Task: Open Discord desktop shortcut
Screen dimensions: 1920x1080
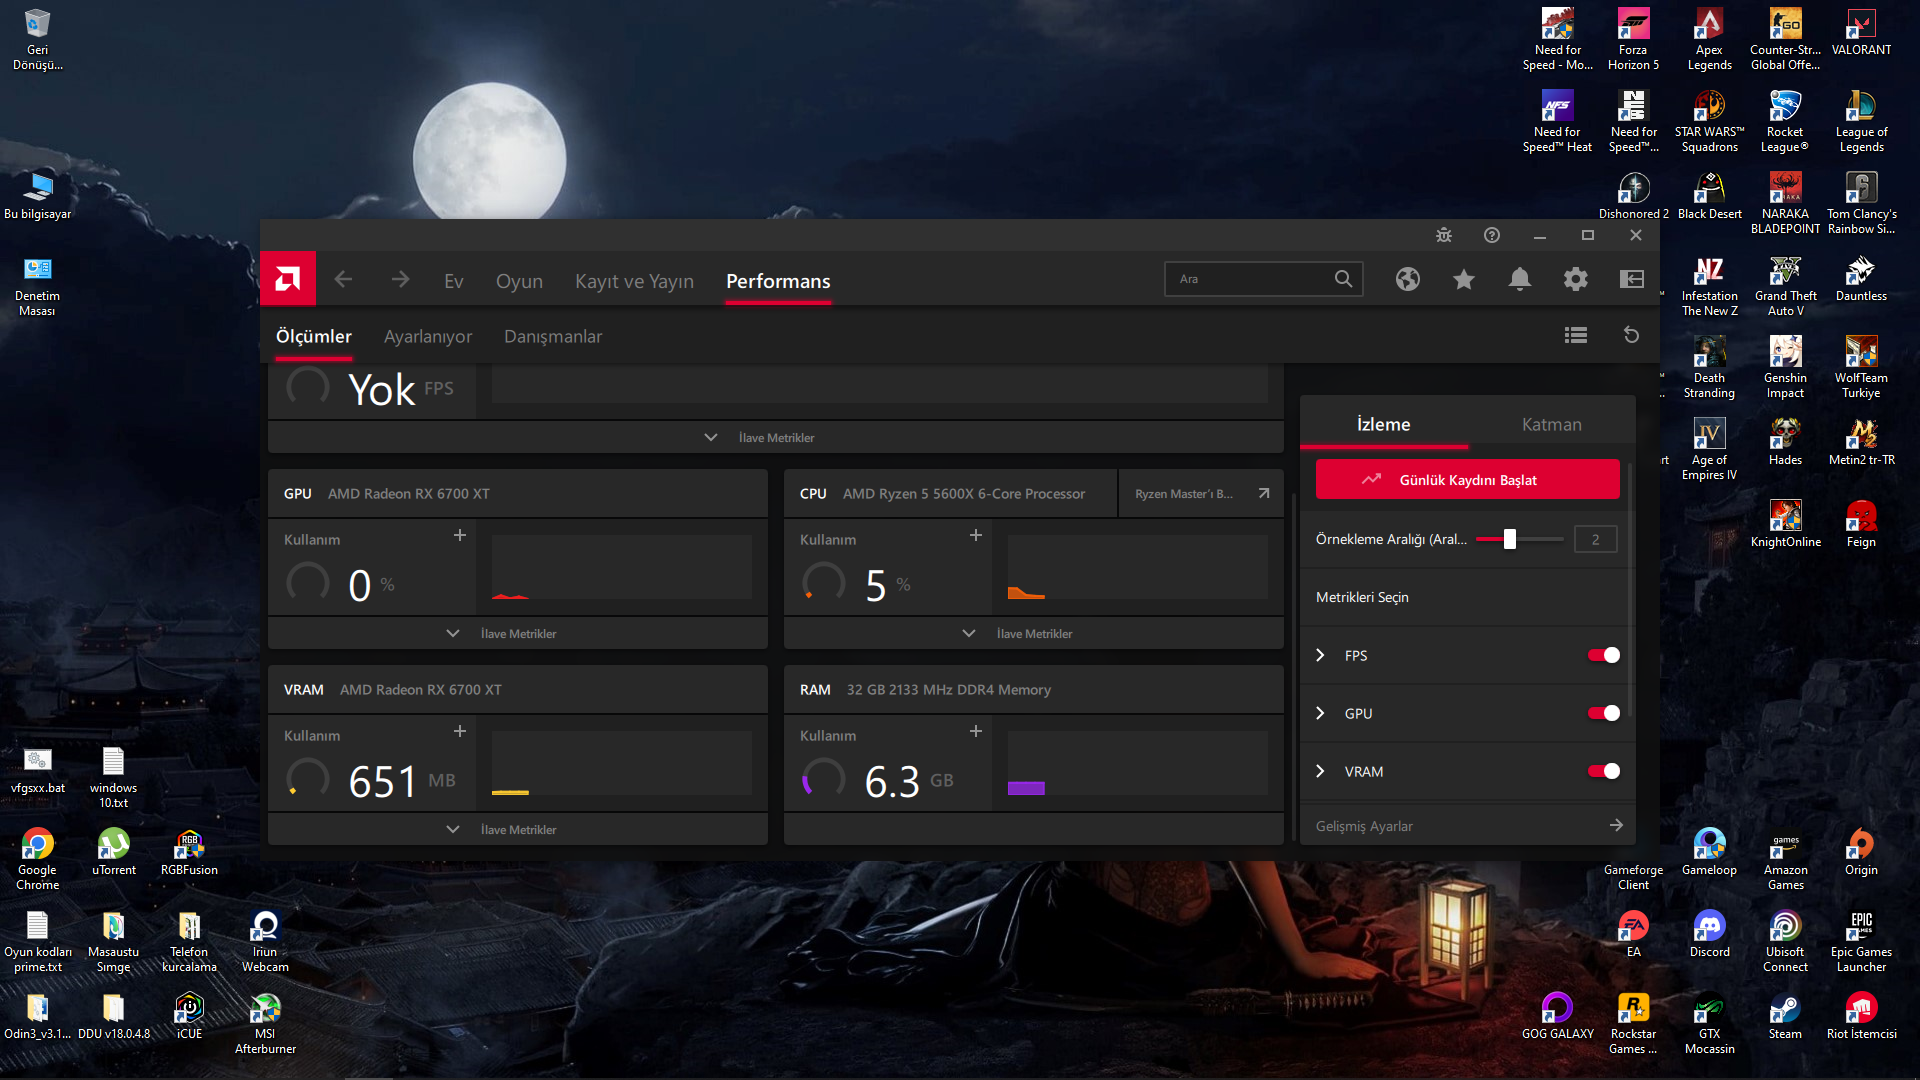Action: [1709, 936]
